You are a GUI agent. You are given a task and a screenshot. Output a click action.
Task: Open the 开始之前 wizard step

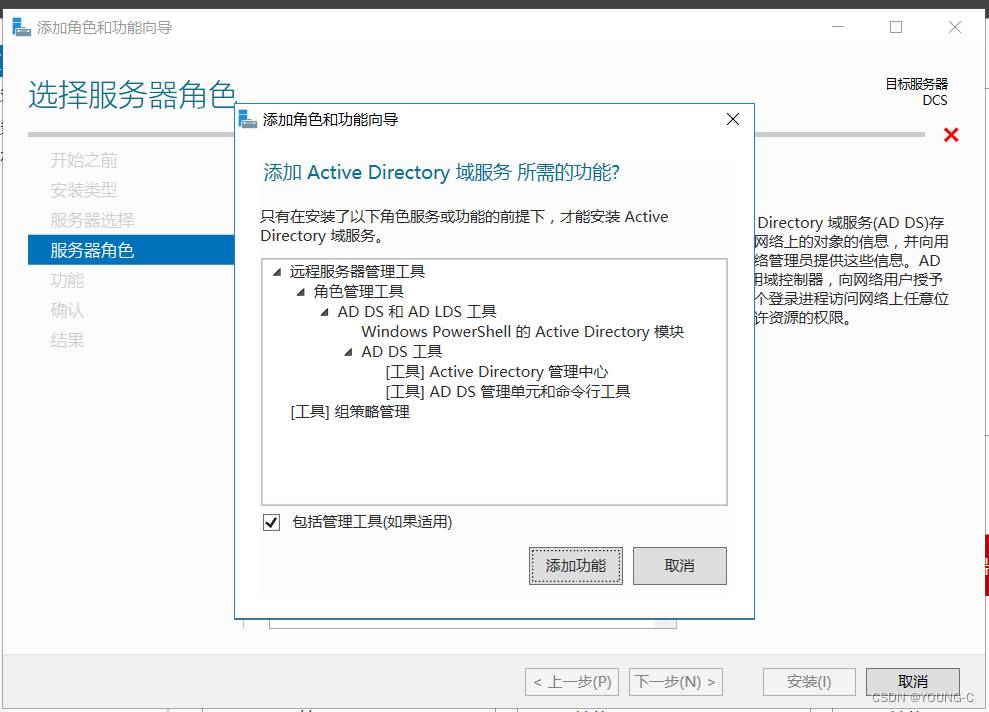point(84,160)
